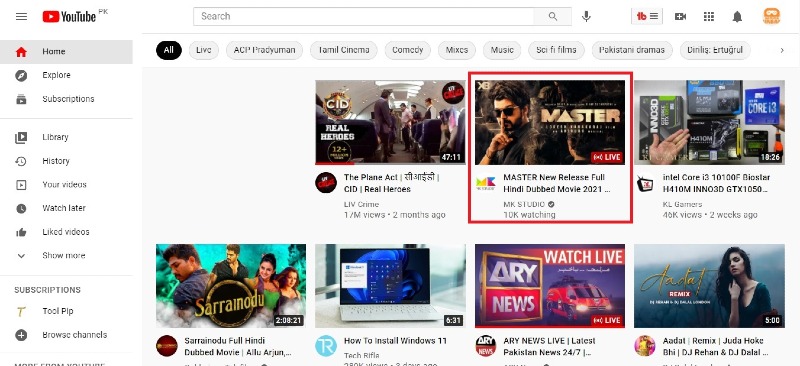Open the create video camera icon
Image resolution: width=800 pixels, height=366 pixels.
(x=680, y=16)
